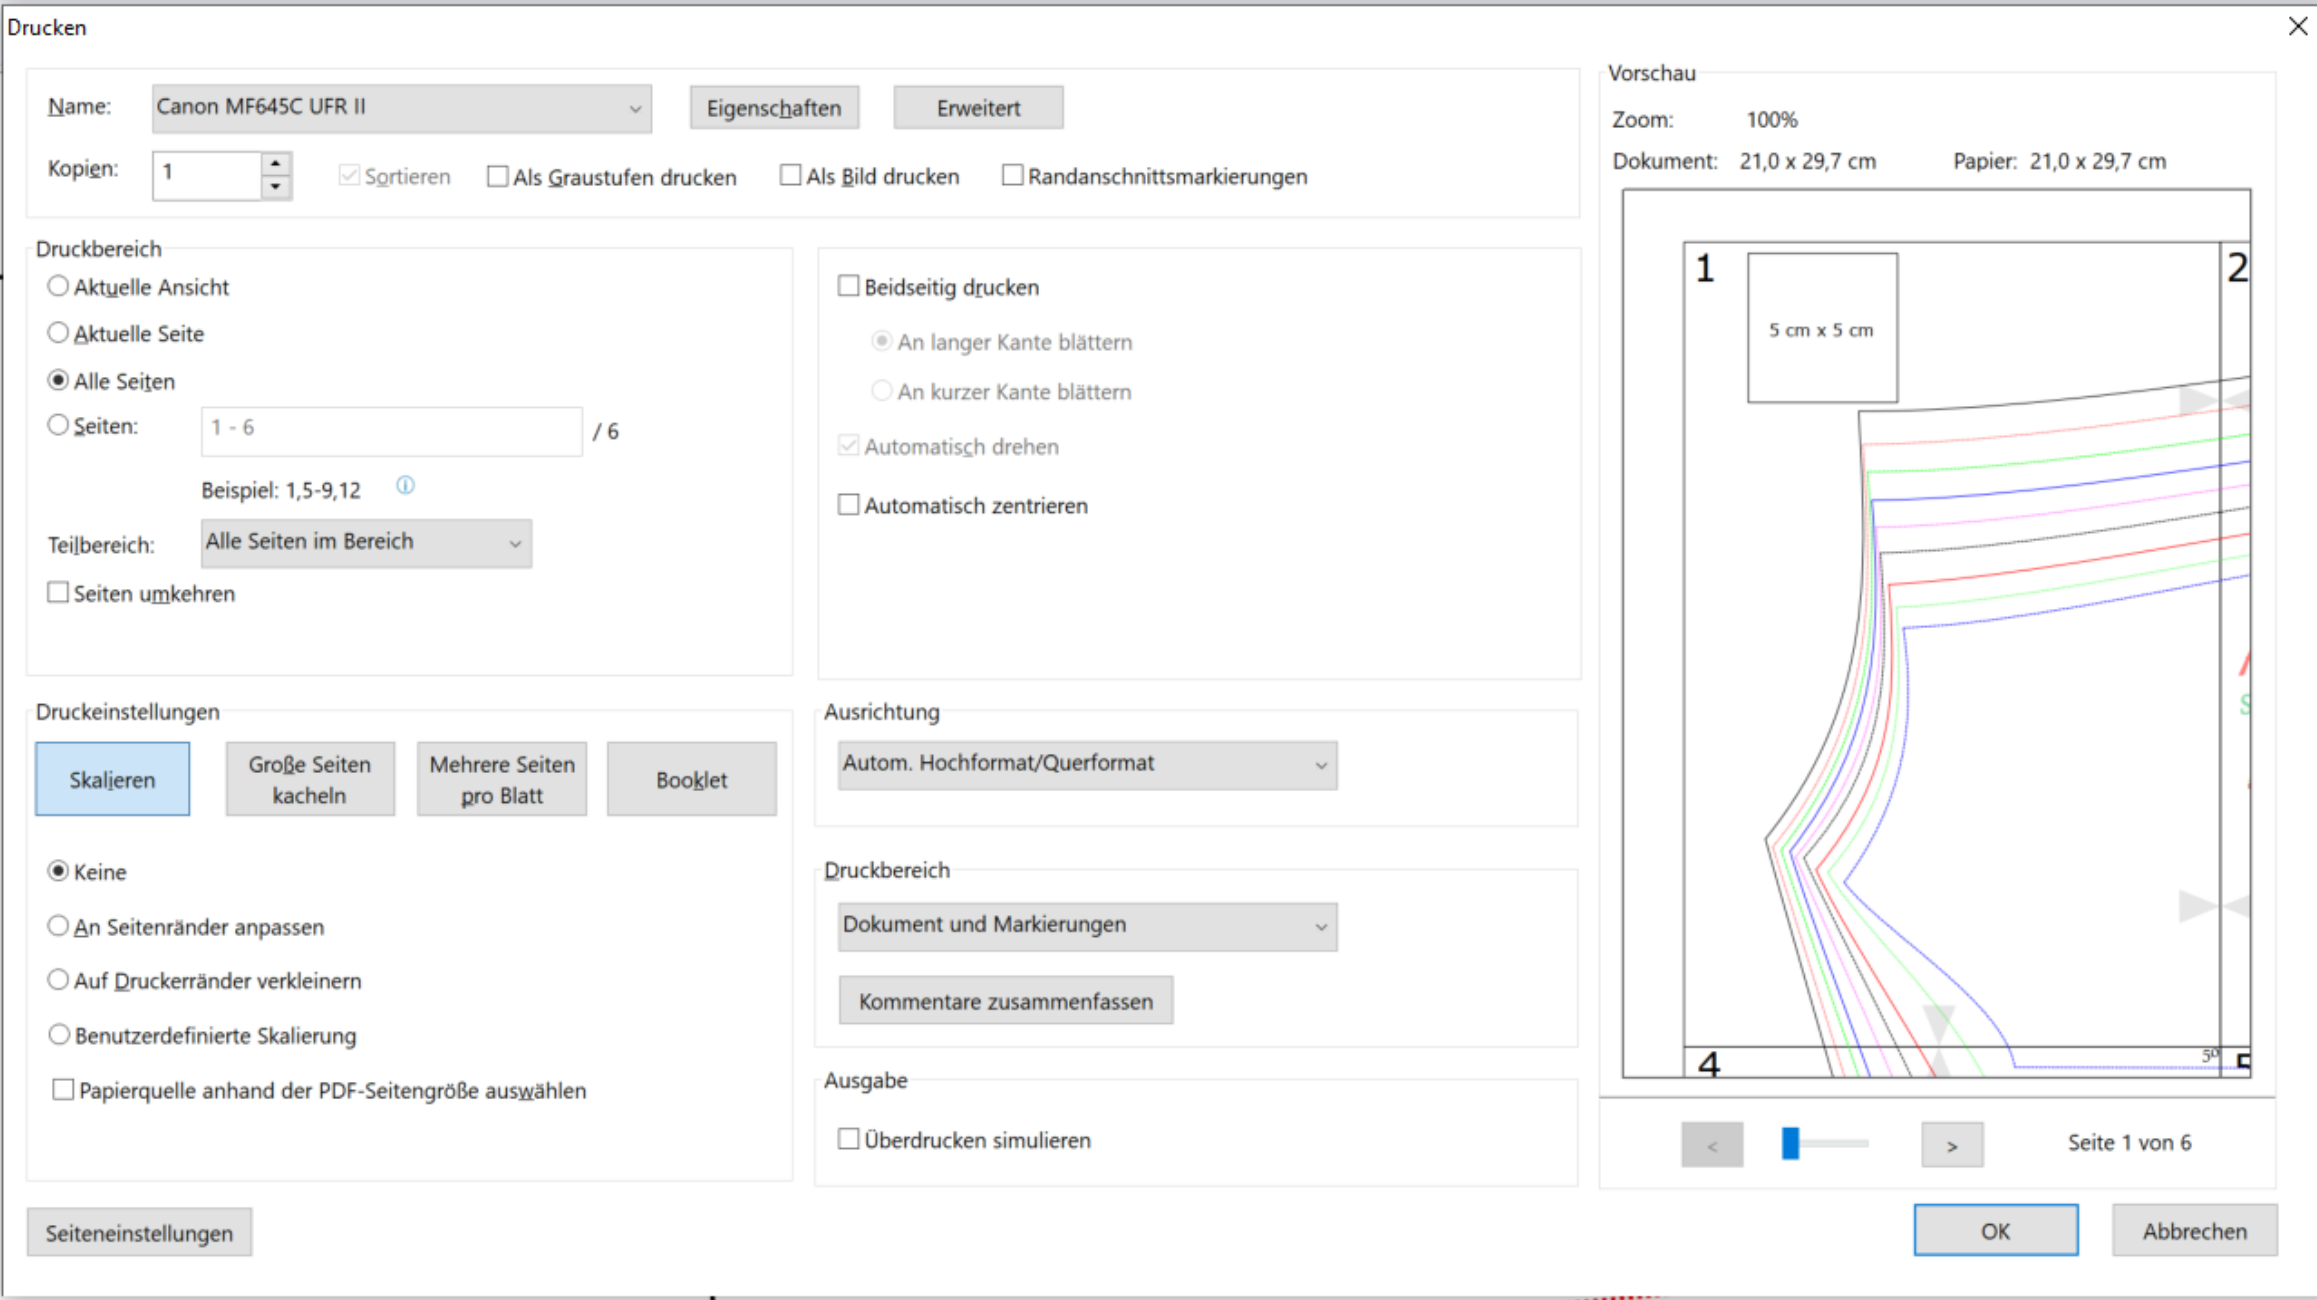Open printer Eigenschaften
The image size is (2317, 1300).
pyautogui.click(x=773, y=108)
